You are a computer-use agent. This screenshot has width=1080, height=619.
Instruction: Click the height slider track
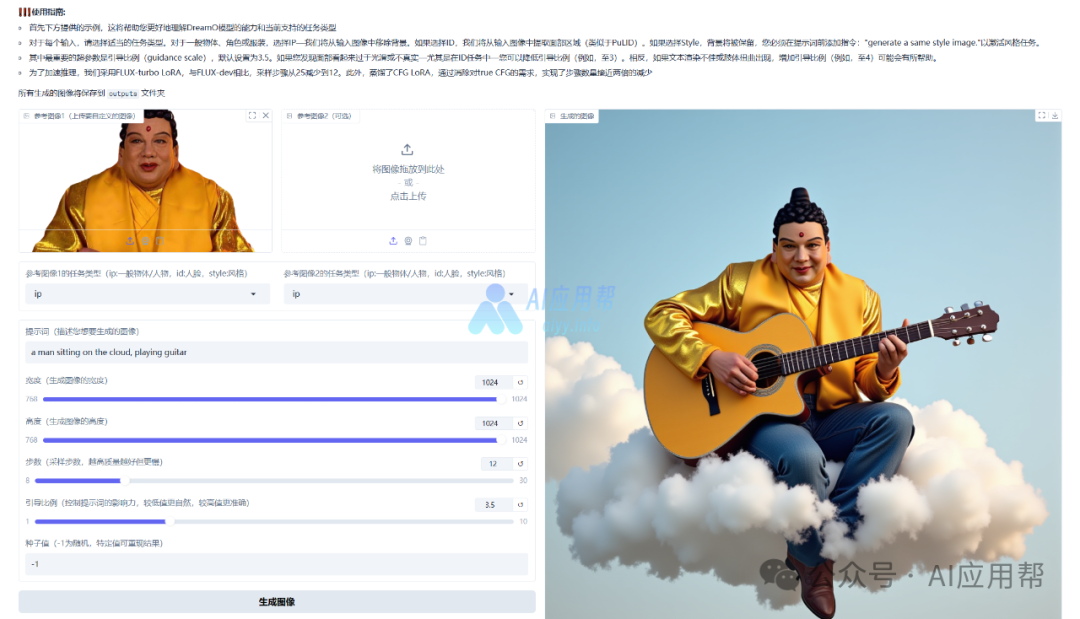click(x=273, y=440)
